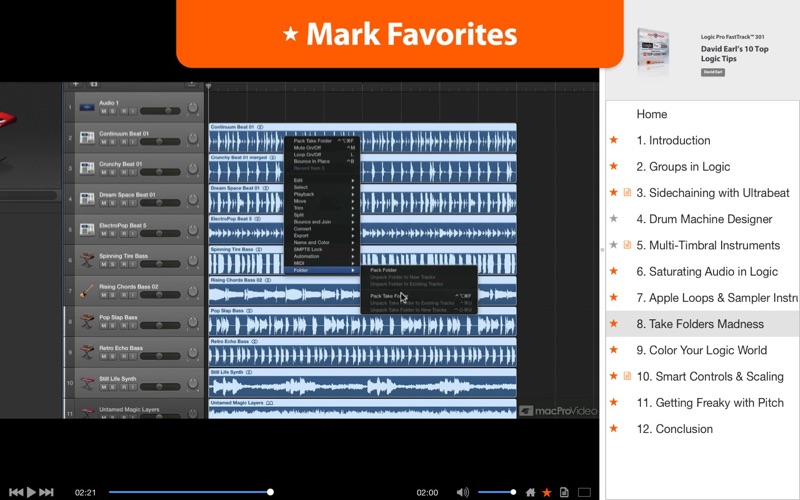
Task: Choose Bounce In Place
Action: click(322, 161)
